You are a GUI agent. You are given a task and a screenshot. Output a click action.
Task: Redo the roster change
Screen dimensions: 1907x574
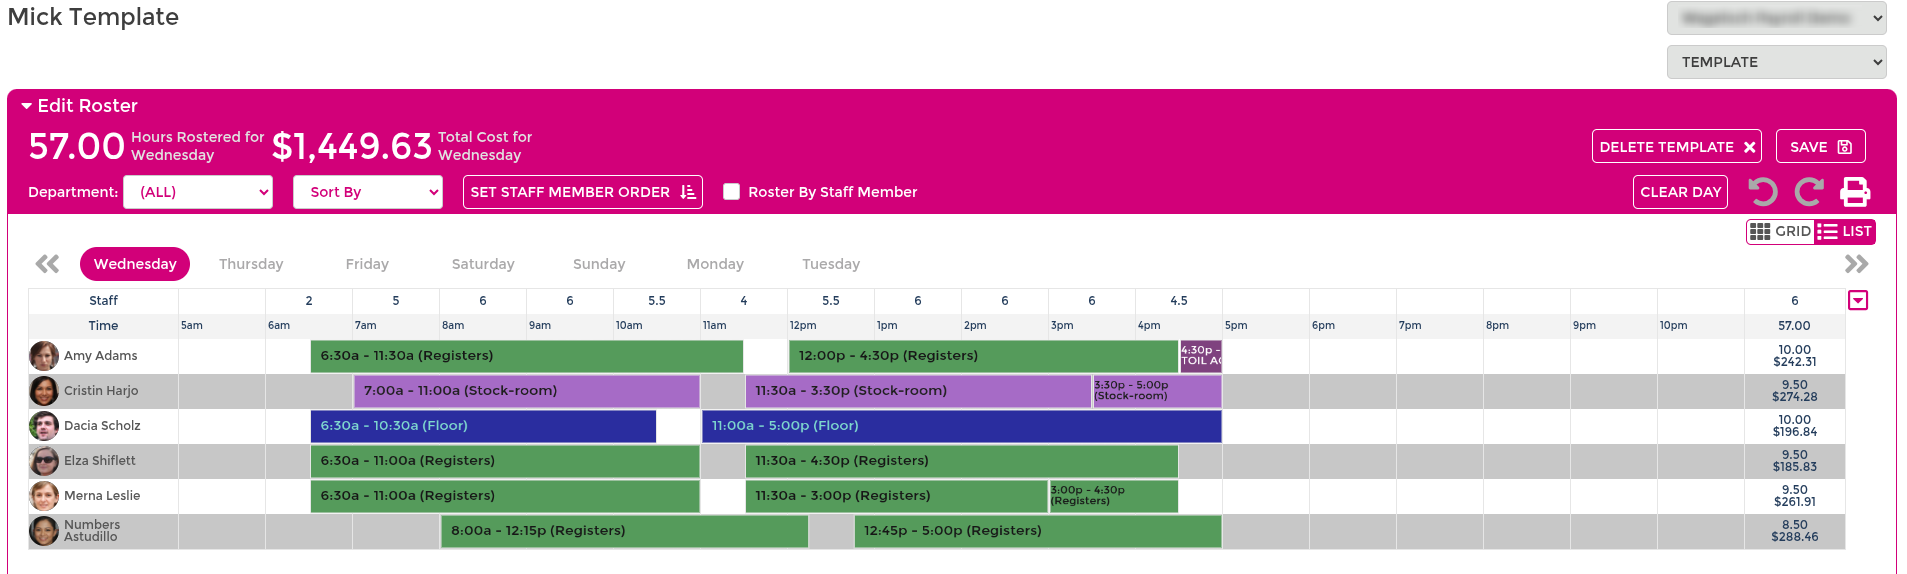1809,191
